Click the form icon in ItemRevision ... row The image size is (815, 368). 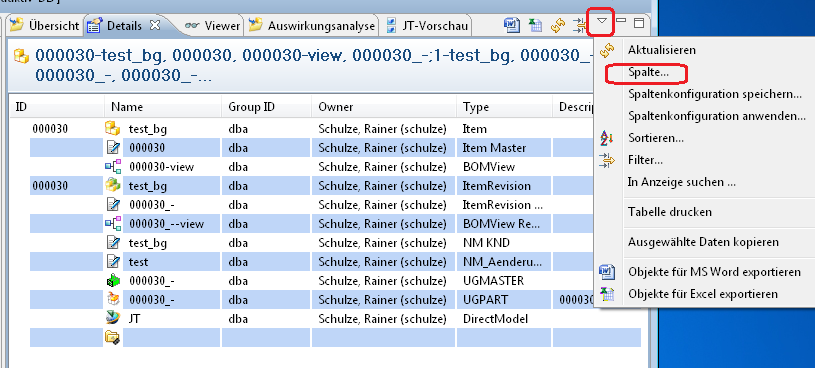coord(113,205)
